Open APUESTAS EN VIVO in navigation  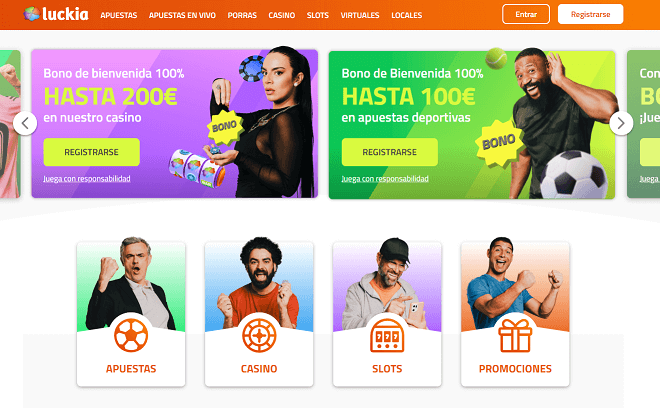point(182,15)
